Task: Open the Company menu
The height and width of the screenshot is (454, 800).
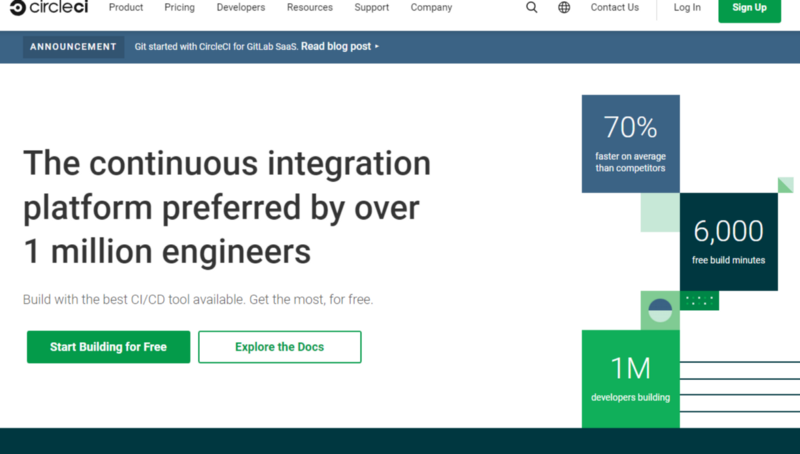Action: 431,7
